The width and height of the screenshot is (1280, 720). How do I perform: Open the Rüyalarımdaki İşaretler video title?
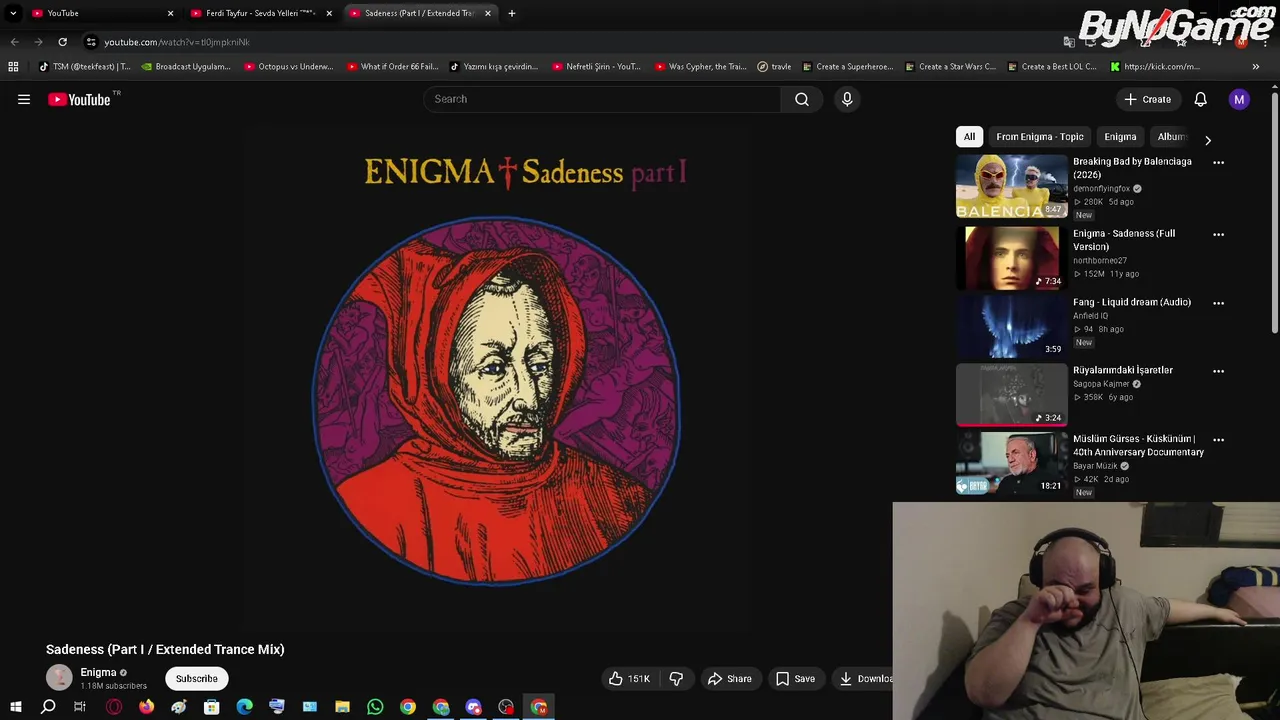pyautogui.click(x=1123, y=370)
